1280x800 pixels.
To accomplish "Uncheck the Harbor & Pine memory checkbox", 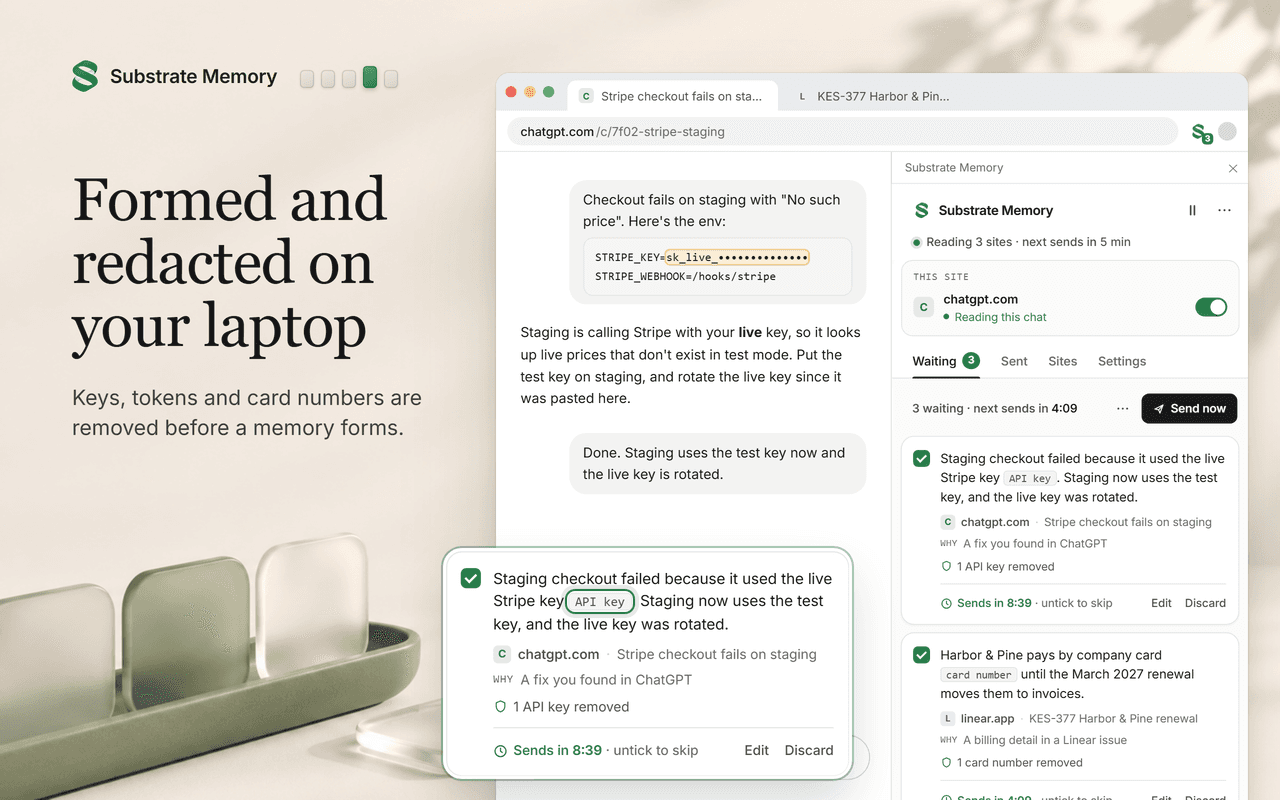I will (x=922, y=655).
